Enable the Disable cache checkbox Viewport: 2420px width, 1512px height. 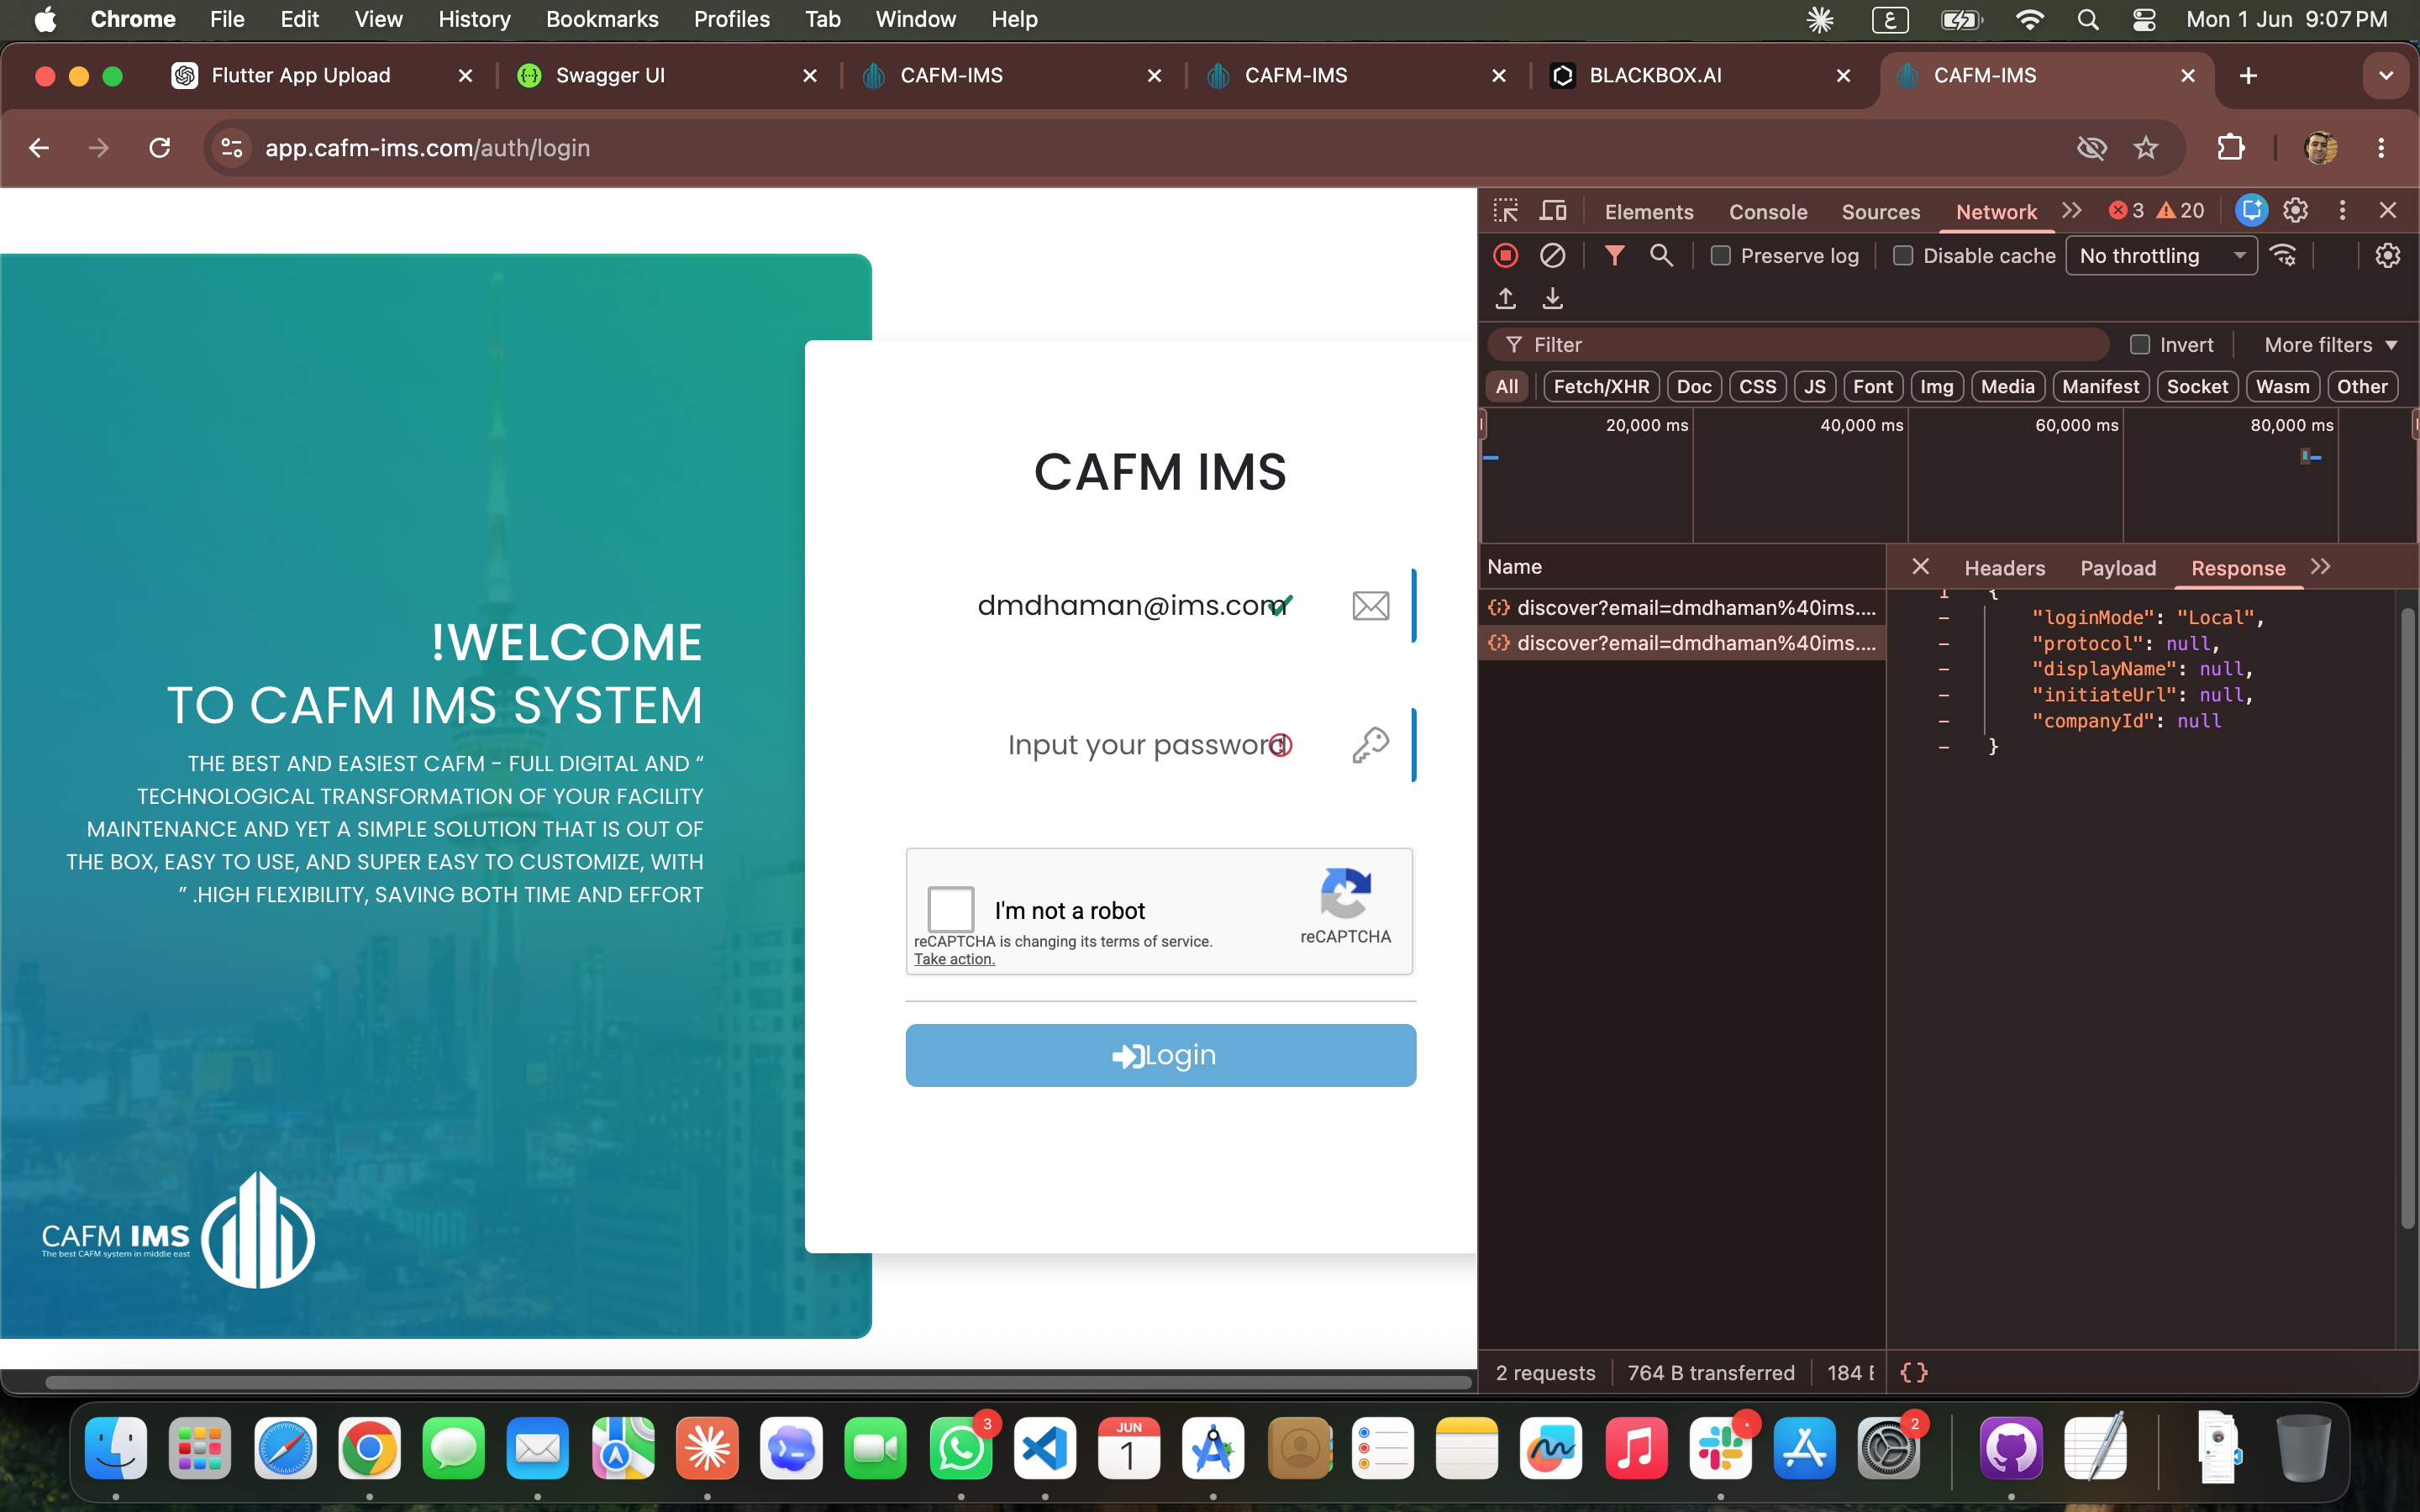click(1903, 256)
